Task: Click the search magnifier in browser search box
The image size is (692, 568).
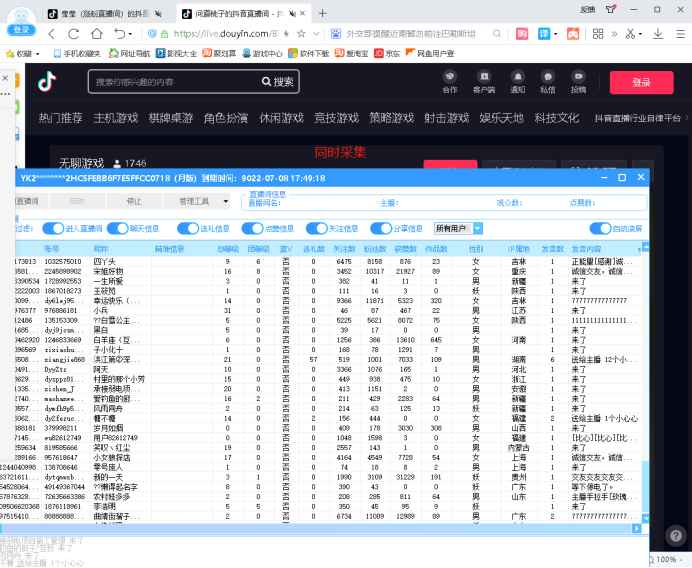Action: tap(496, 34)
